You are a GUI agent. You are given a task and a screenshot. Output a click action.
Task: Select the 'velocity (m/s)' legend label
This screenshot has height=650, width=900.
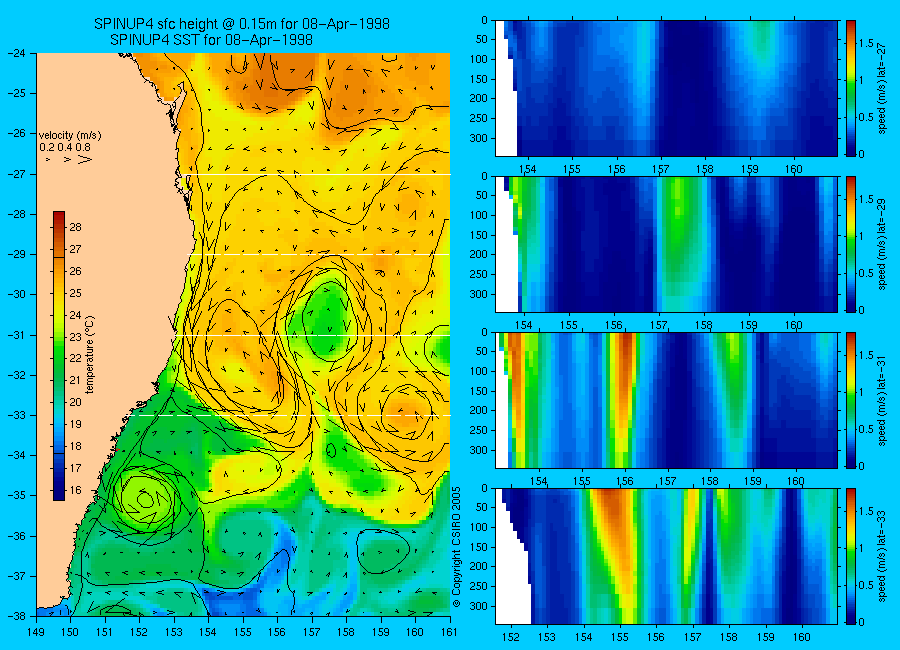70,136
